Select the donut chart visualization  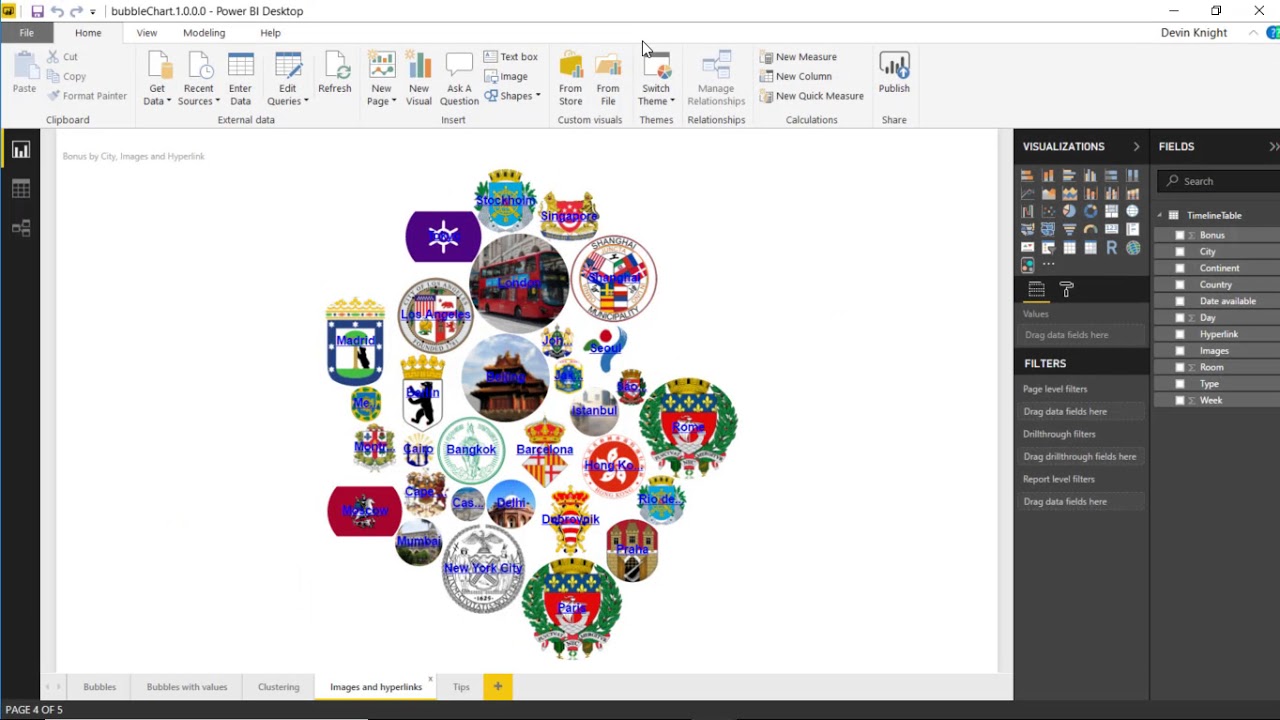tap(1090, 211)
